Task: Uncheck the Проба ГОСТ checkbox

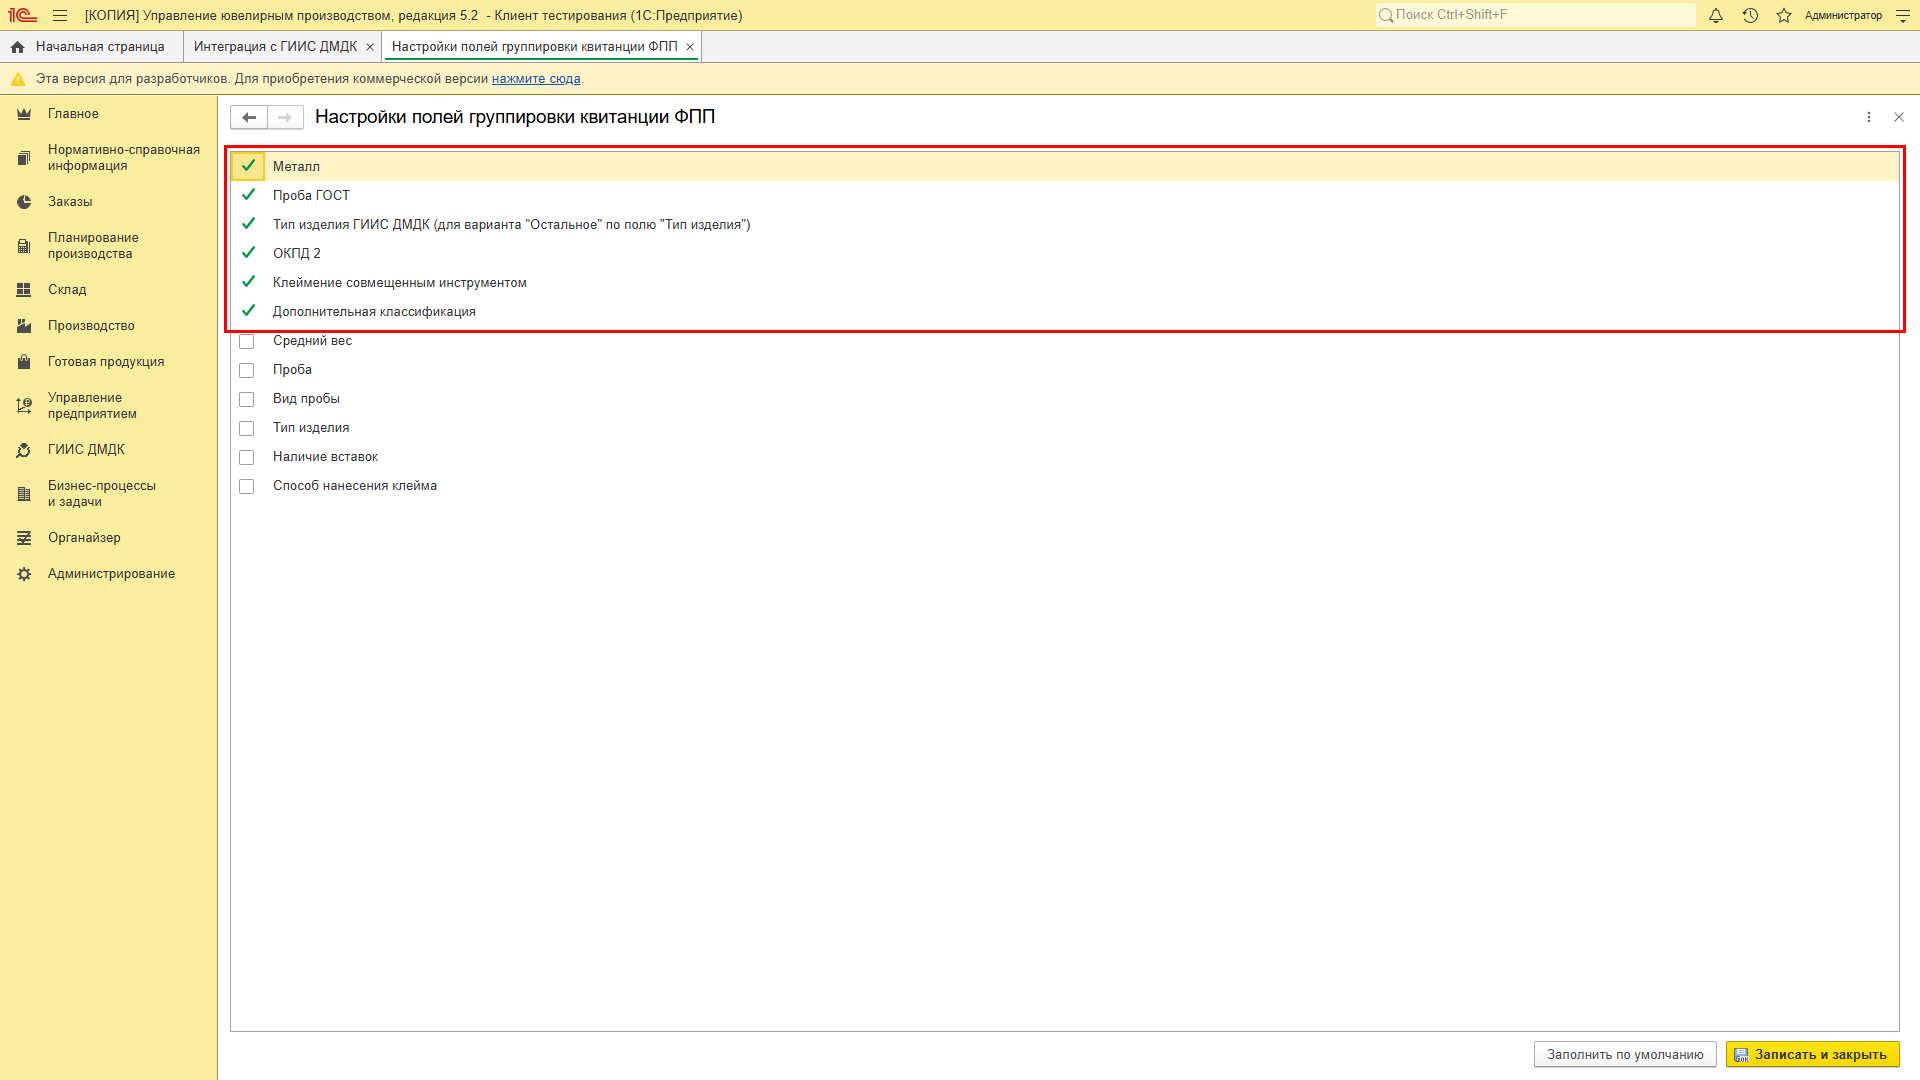Action: pos(248,195)
